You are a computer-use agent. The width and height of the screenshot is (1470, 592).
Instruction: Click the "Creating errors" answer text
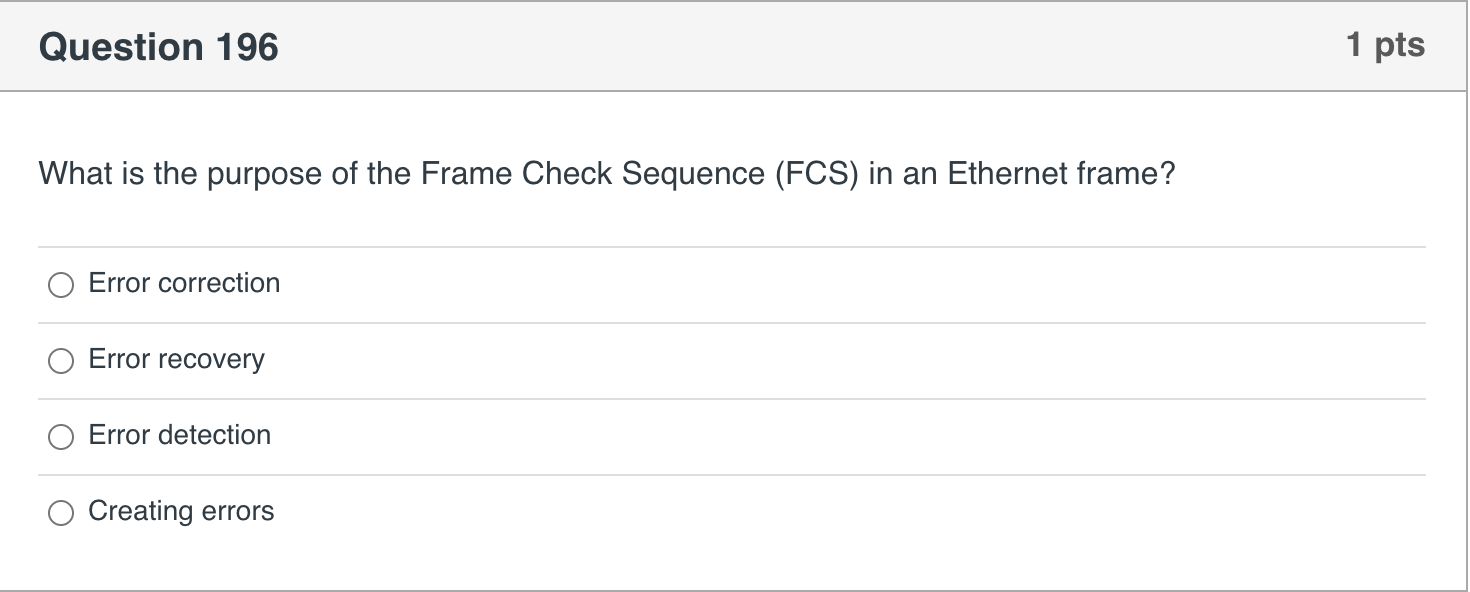coord(181,511)
